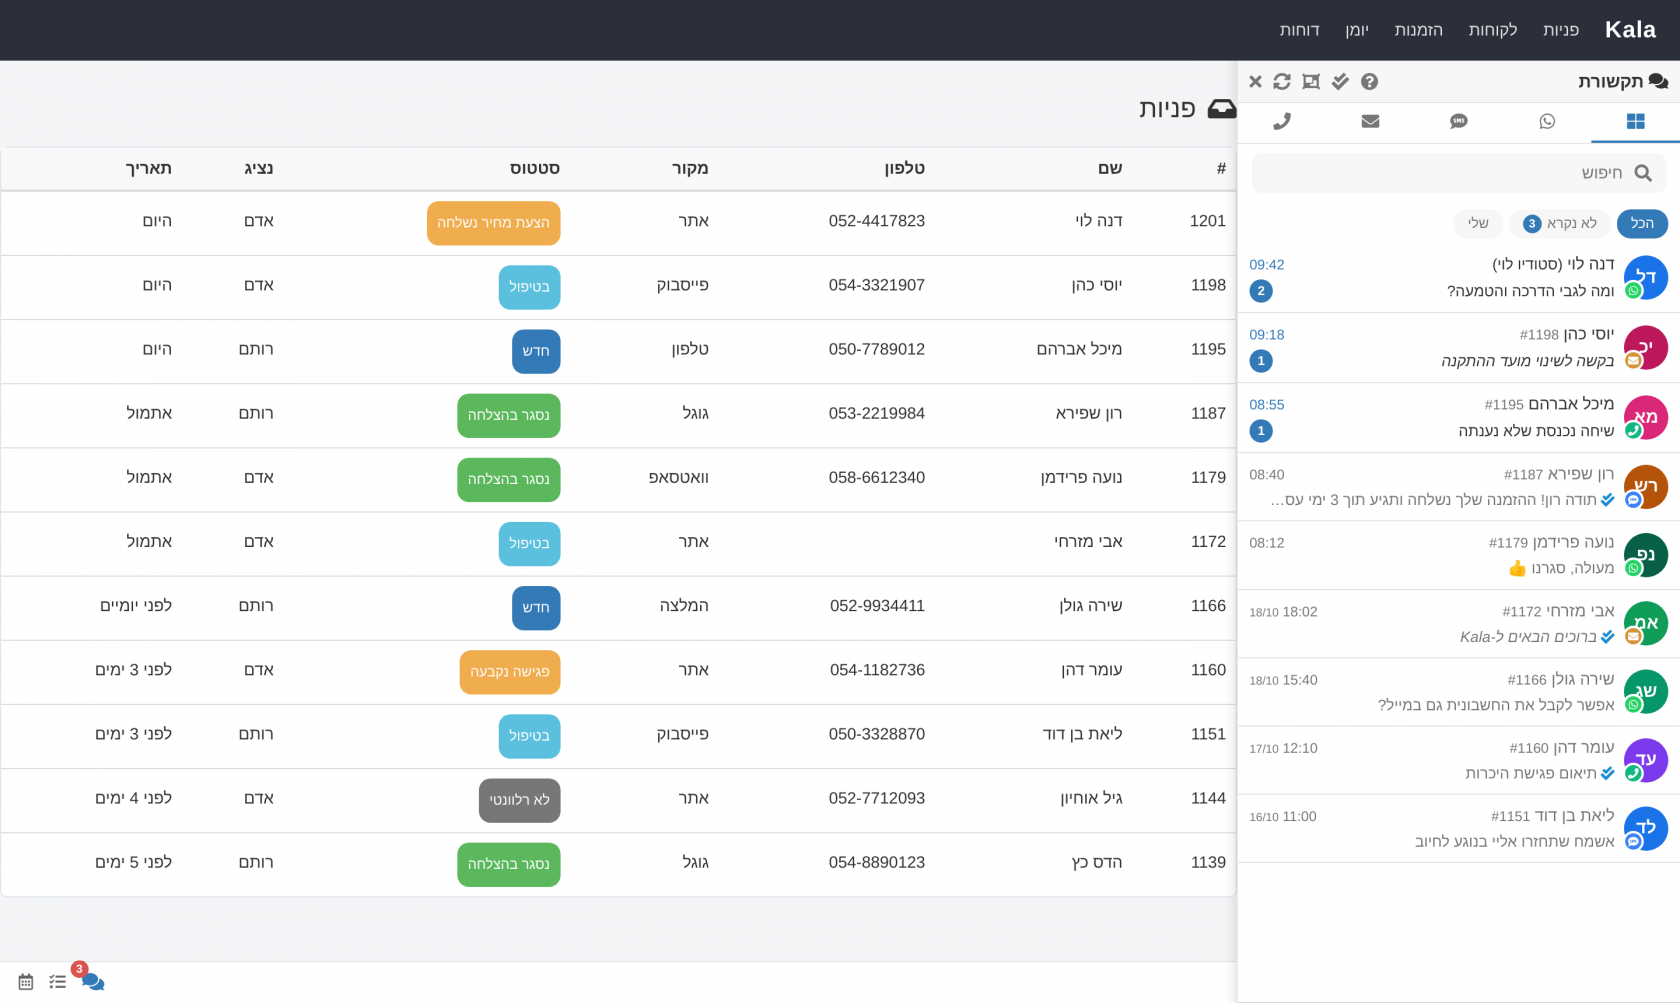Screen dimensions: 1680x1003
Task: Open chat icon in bottom bar
Action: coord(93,982)
